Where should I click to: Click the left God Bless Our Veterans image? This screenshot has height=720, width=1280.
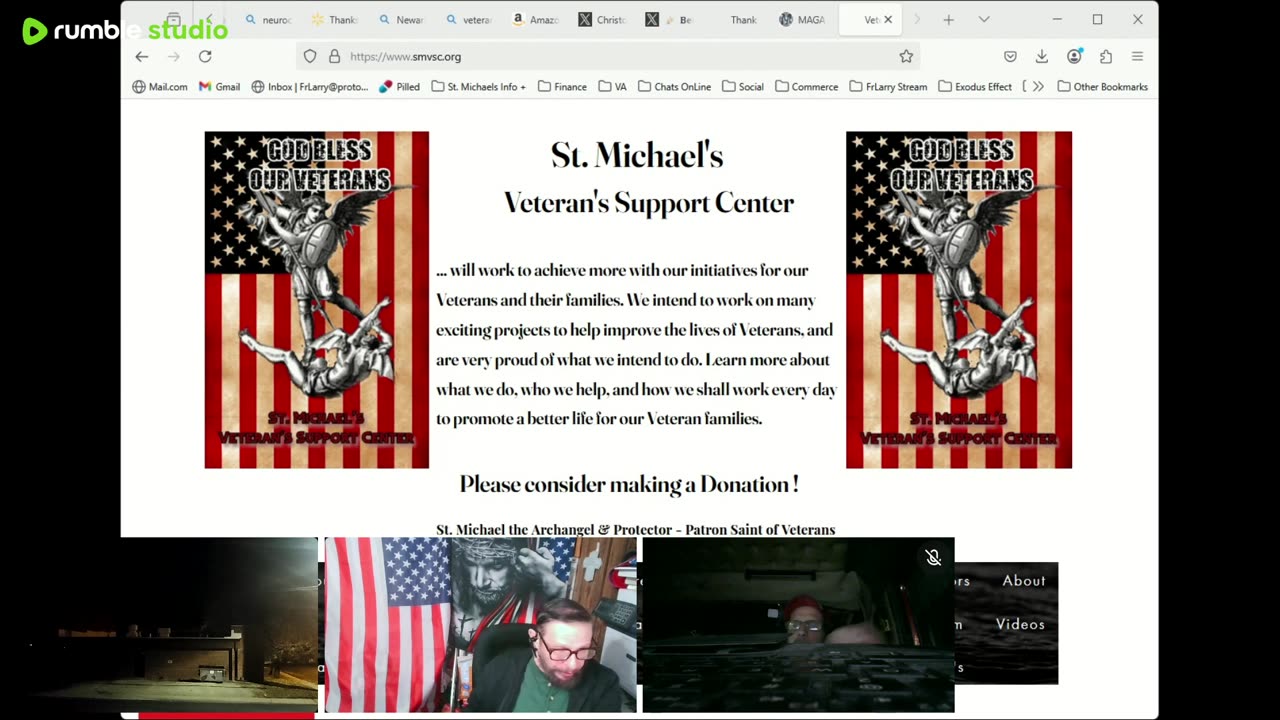click(317, 300)
